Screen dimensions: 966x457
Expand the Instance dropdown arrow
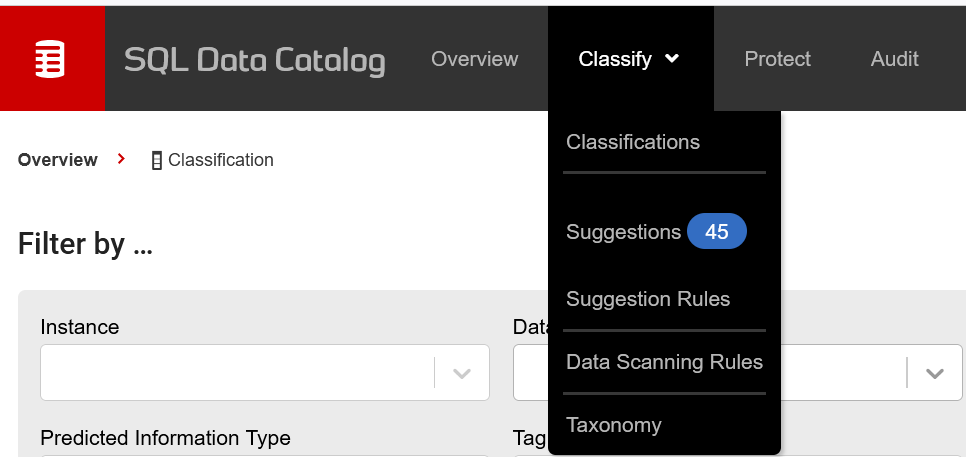(x=462, y=373)
